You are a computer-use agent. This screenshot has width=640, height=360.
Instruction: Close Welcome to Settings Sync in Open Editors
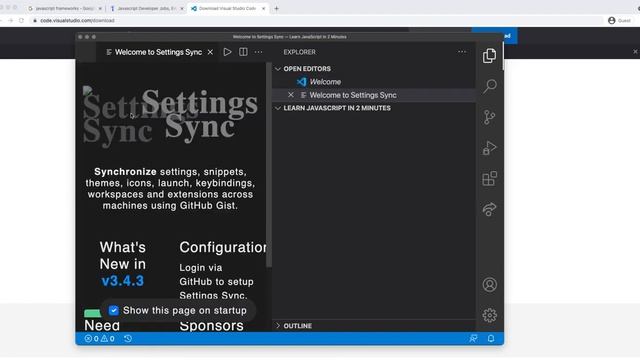click(291, 95)
